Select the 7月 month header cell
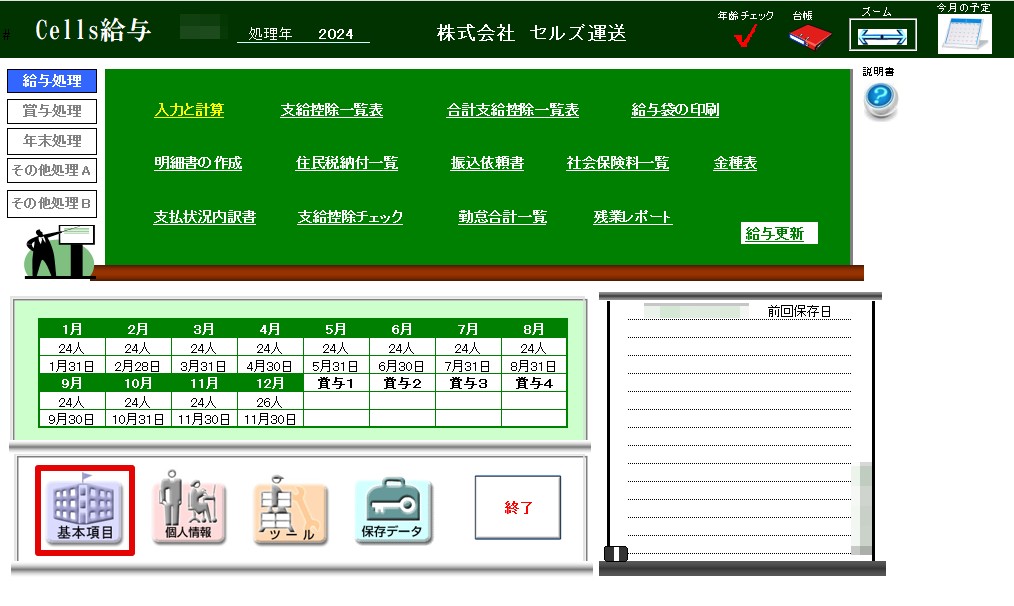The width and height of the screenshot is (1014, 606). tap(468, 329)
